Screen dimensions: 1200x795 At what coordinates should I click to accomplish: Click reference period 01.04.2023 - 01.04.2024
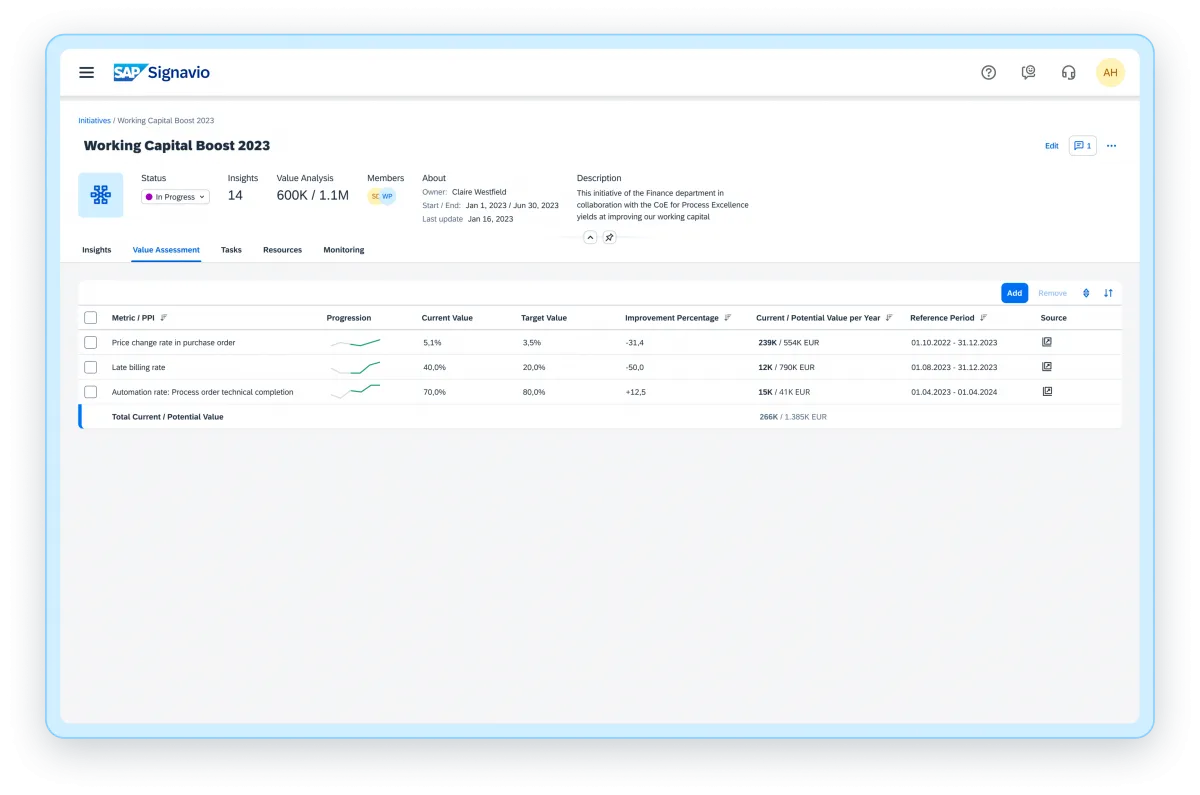click(x=954, y=392)
